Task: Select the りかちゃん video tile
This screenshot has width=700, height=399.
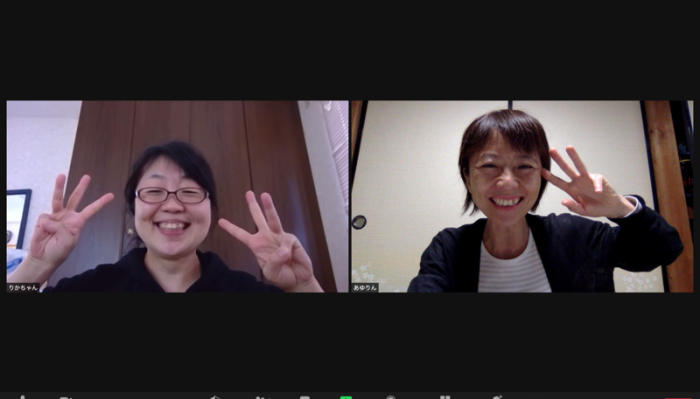Action: point(178,196)
